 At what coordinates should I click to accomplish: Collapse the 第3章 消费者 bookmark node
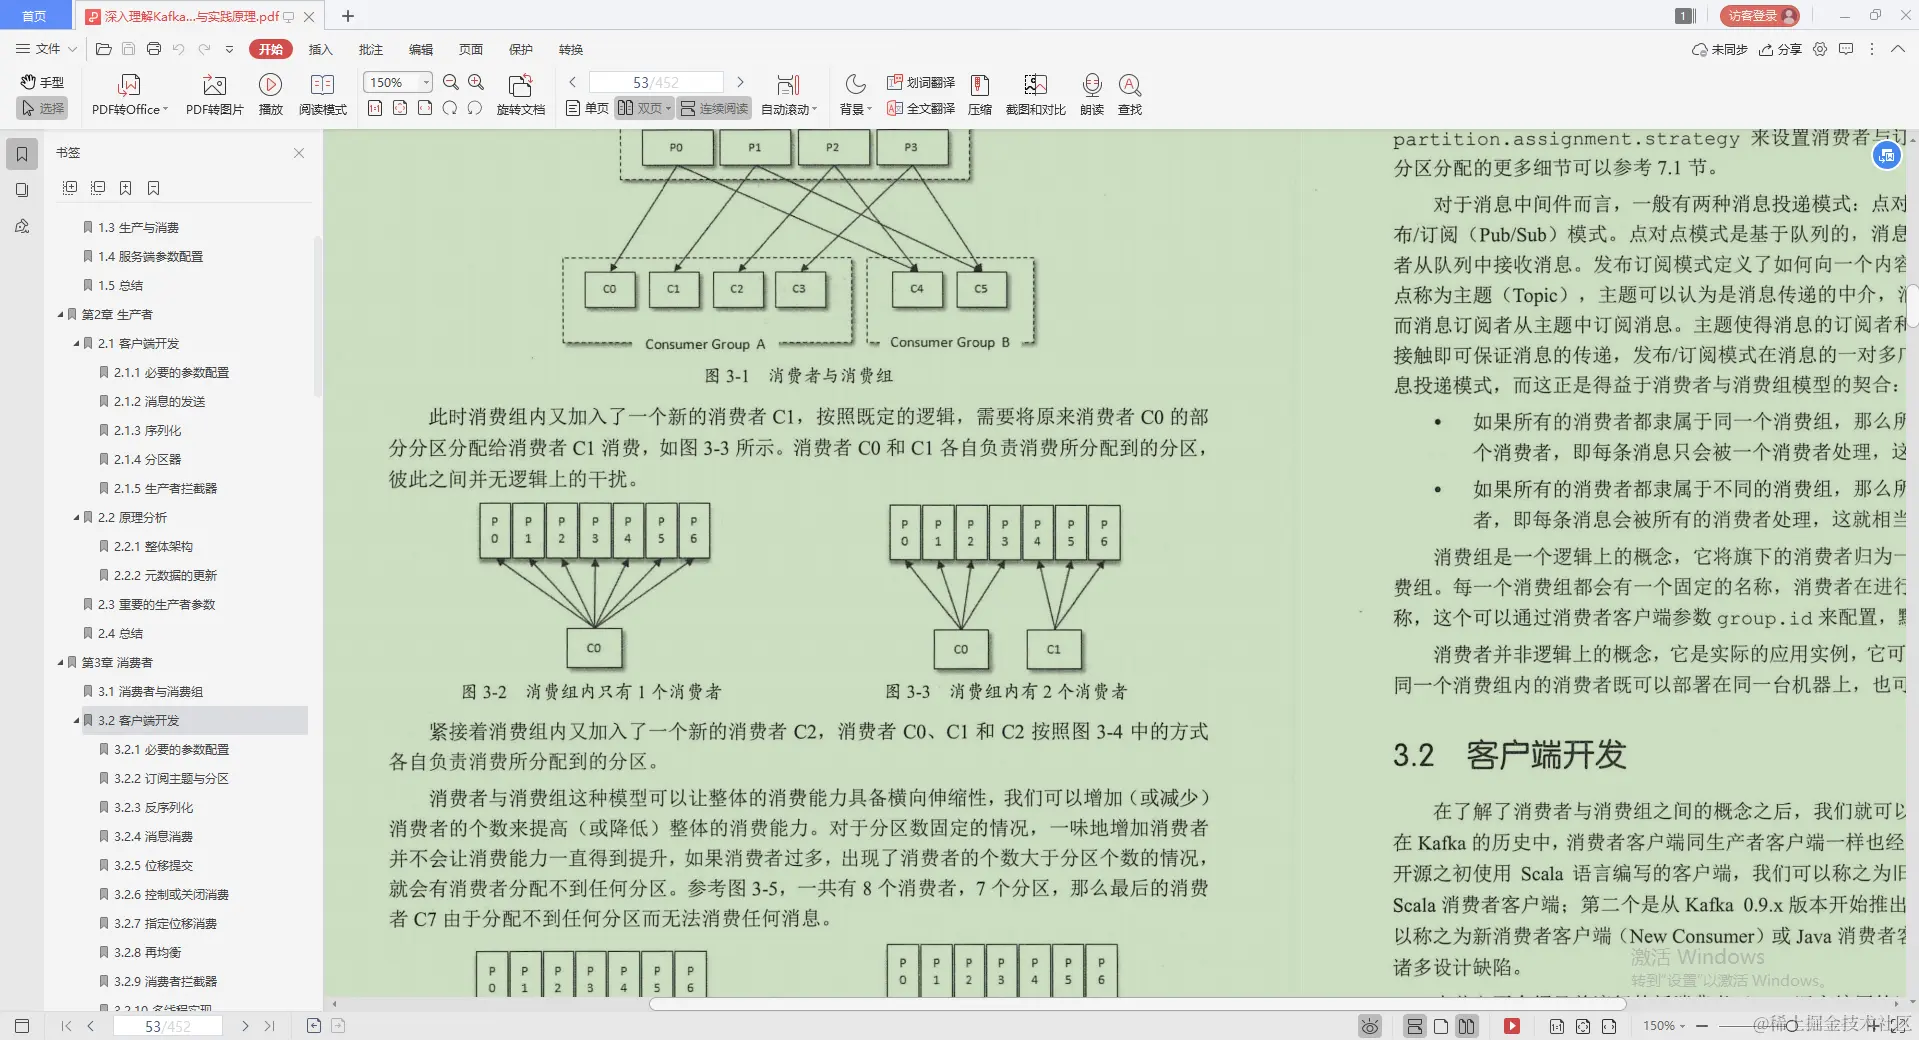click(60, 662)
